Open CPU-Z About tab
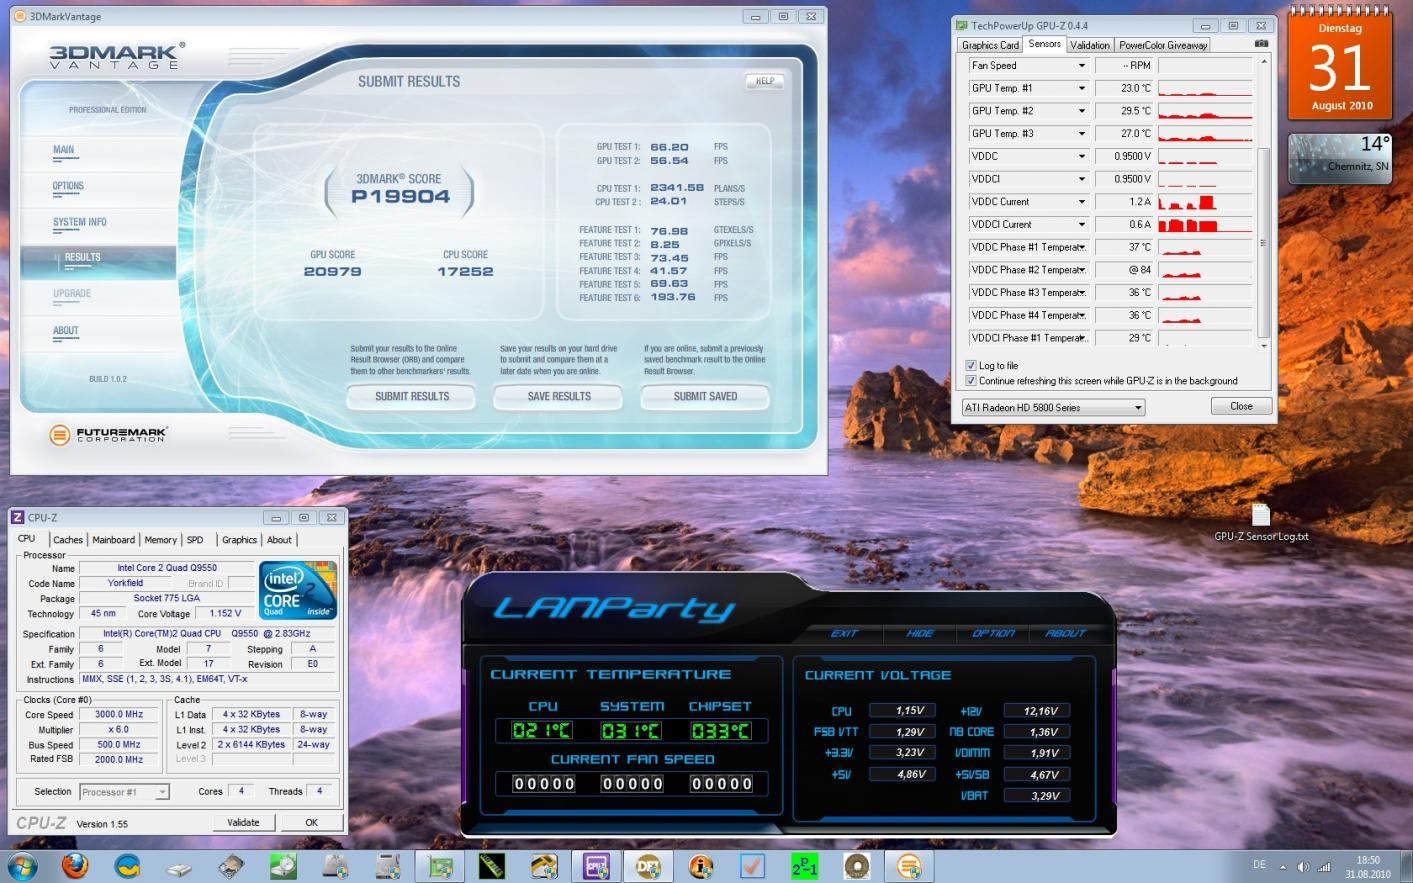 click(x=279, y=540)
